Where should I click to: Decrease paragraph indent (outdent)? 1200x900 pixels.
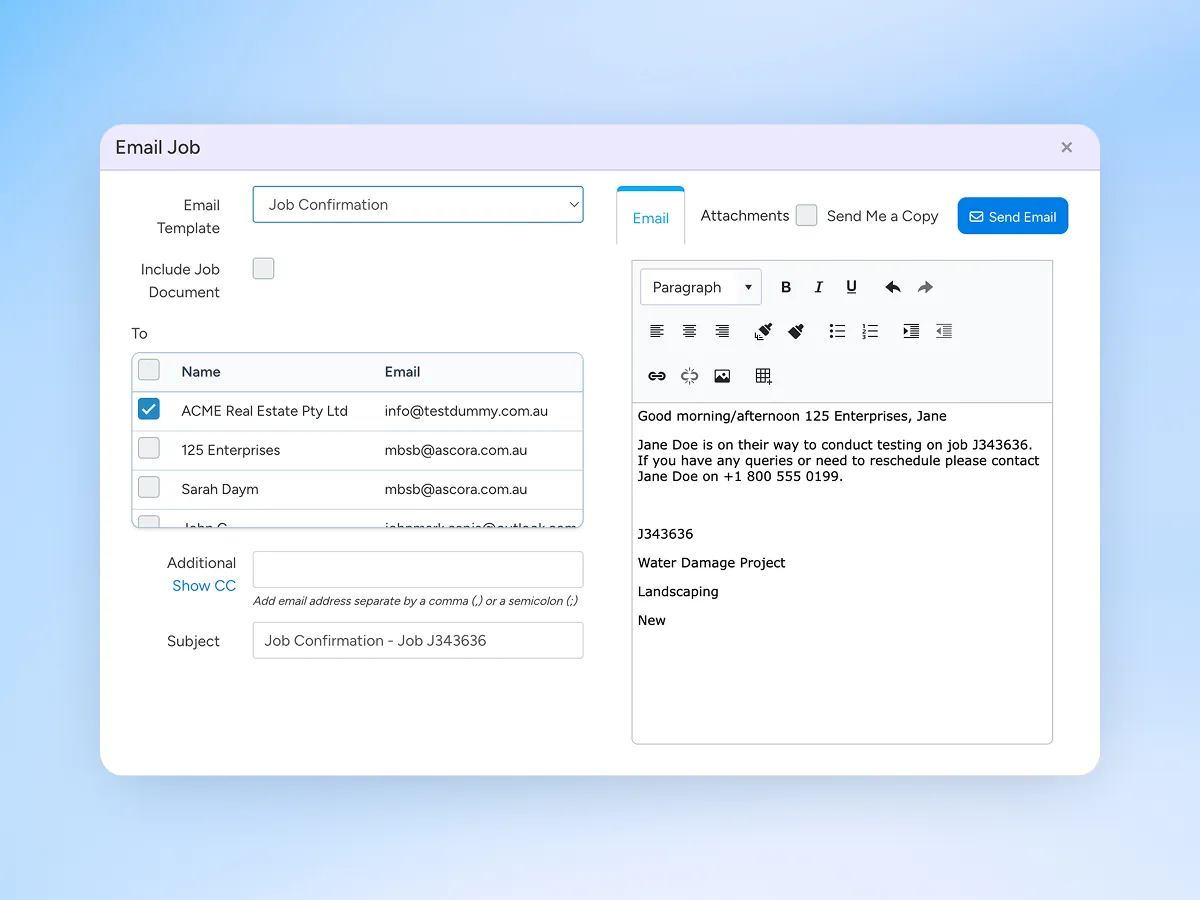tap(944, 331)
